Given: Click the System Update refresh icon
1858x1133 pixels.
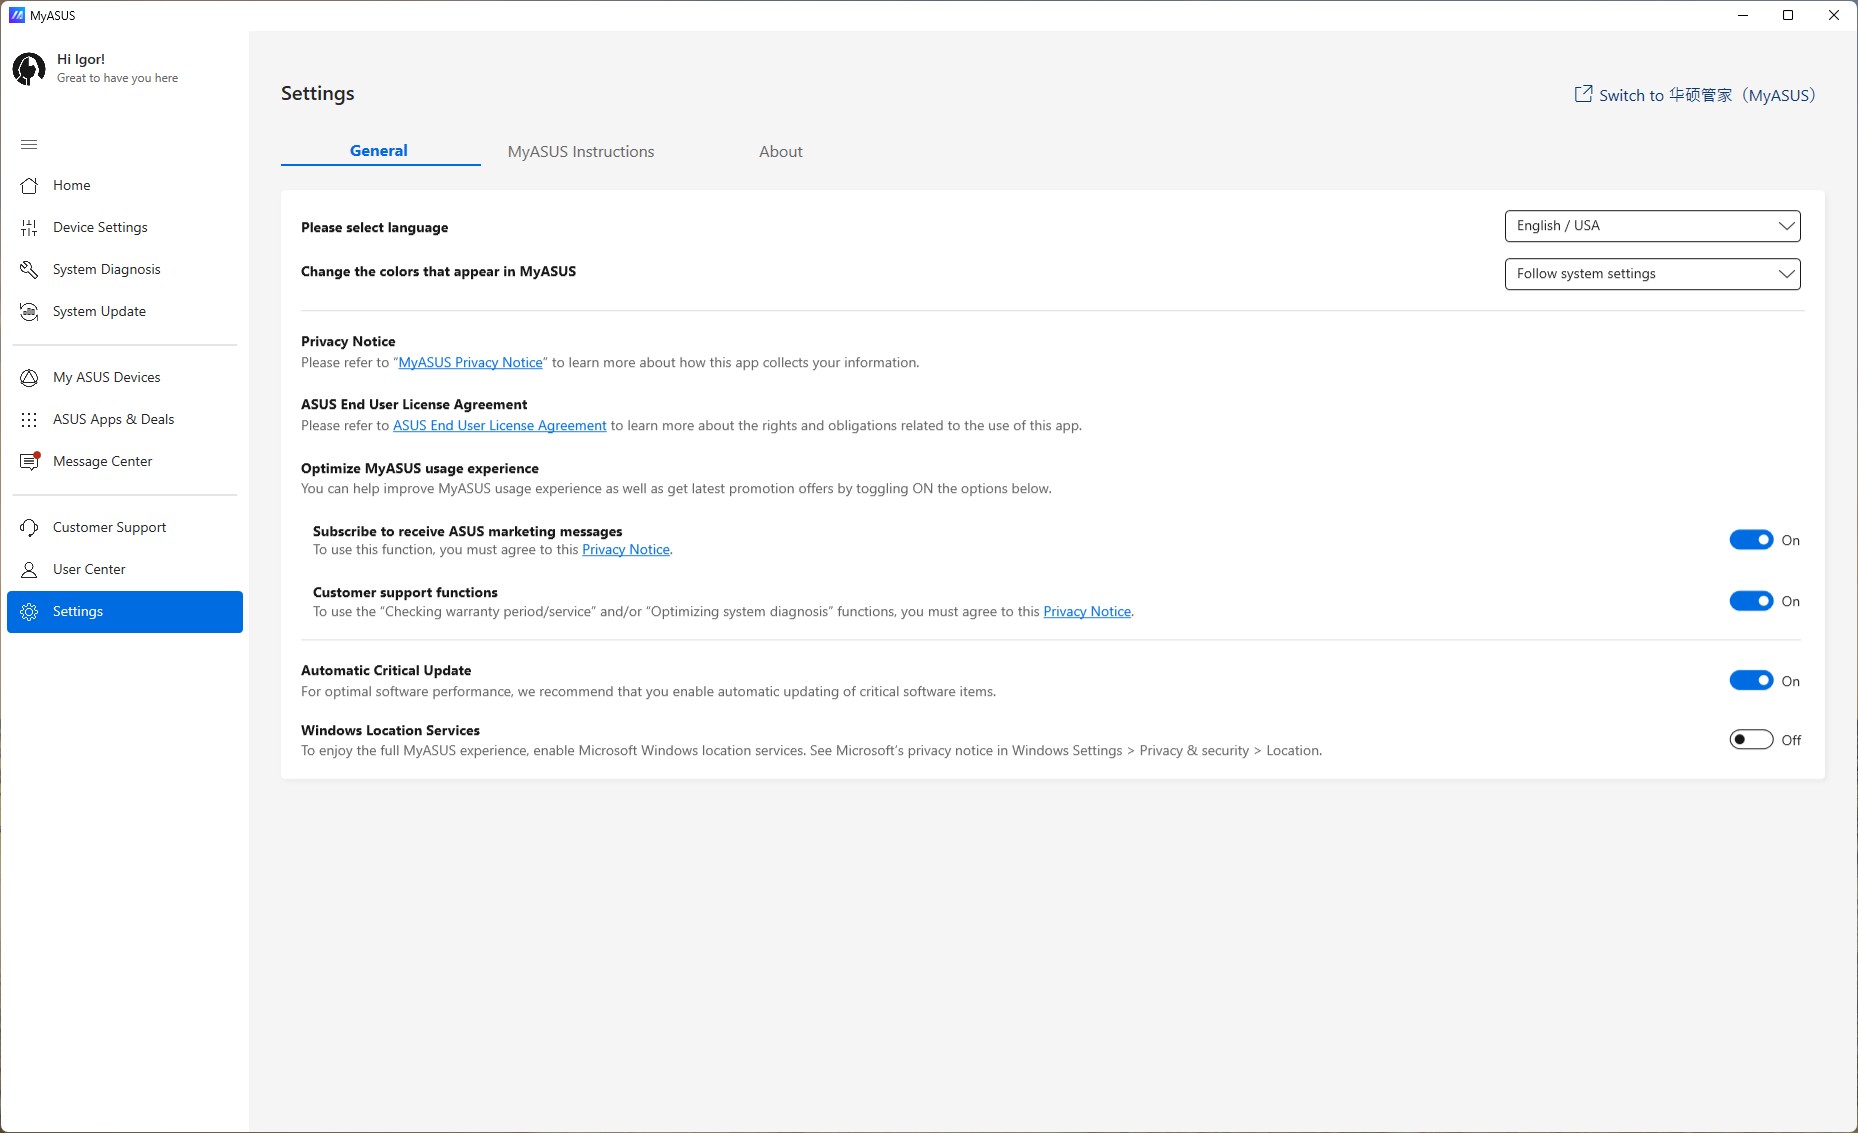Looking at the screenshot, I should pos(29,312).
